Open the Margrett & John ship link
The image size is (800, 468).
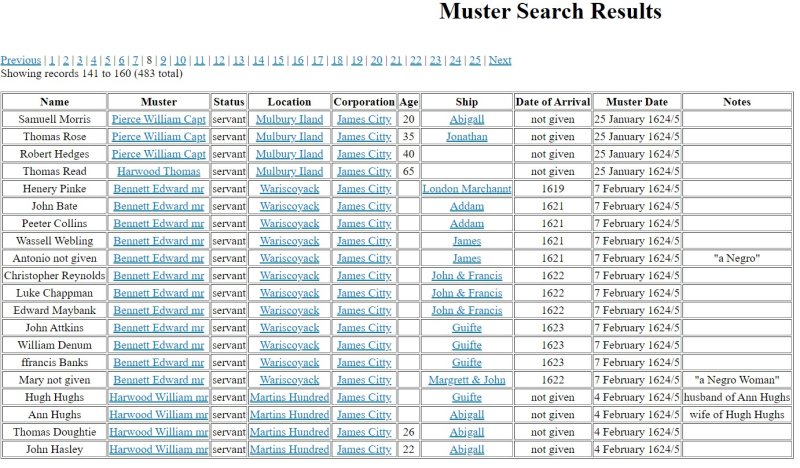pyautogui.click(x=467, y=380)
